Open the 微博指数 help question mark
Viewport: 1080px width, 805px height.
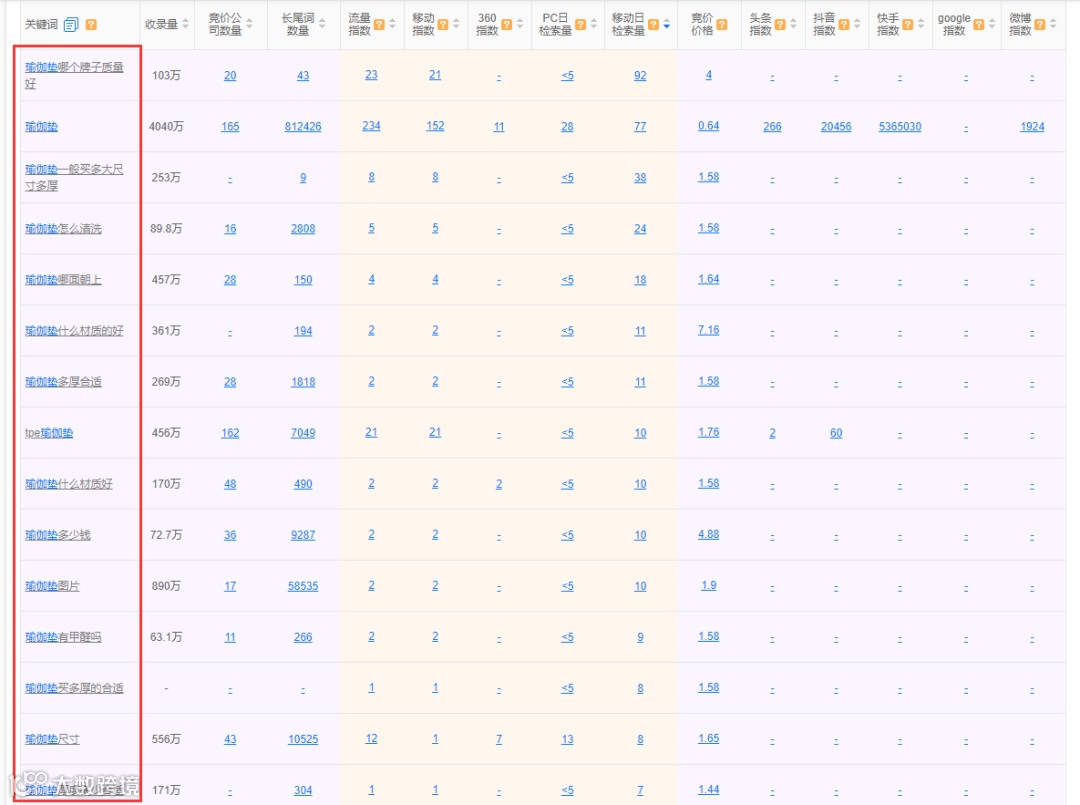click(x=1040, y=25)
